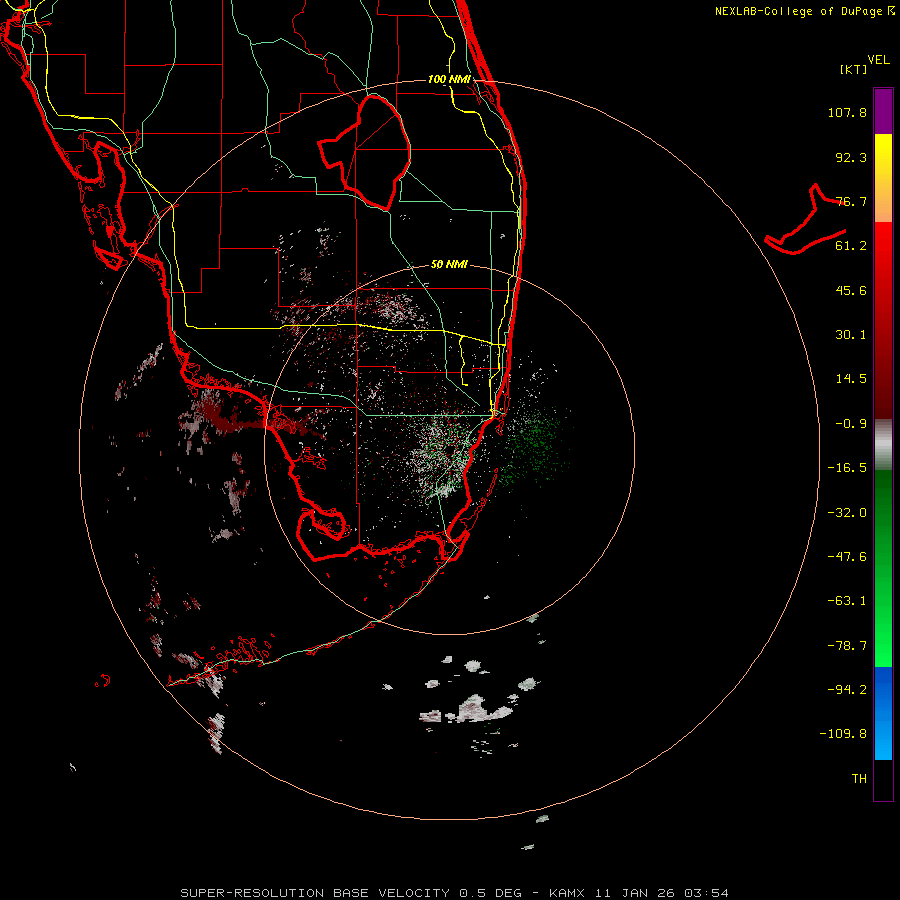Screen dimensions: 900x900
Task: Click the 61.2 velocity scale value
Action: pos(851,246)
